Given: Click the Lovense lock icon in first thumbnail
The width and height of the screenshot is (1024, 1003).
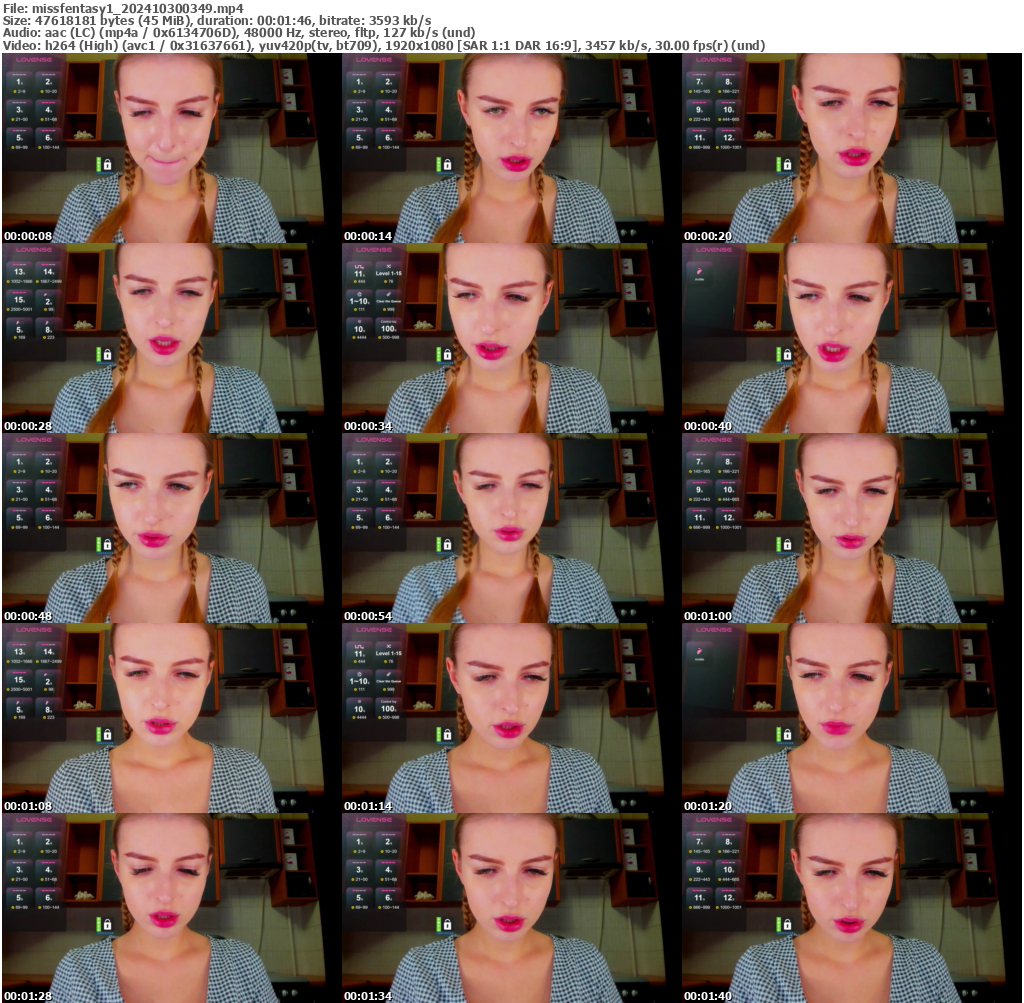Looking at the screenshot, I should pos(107,165).
